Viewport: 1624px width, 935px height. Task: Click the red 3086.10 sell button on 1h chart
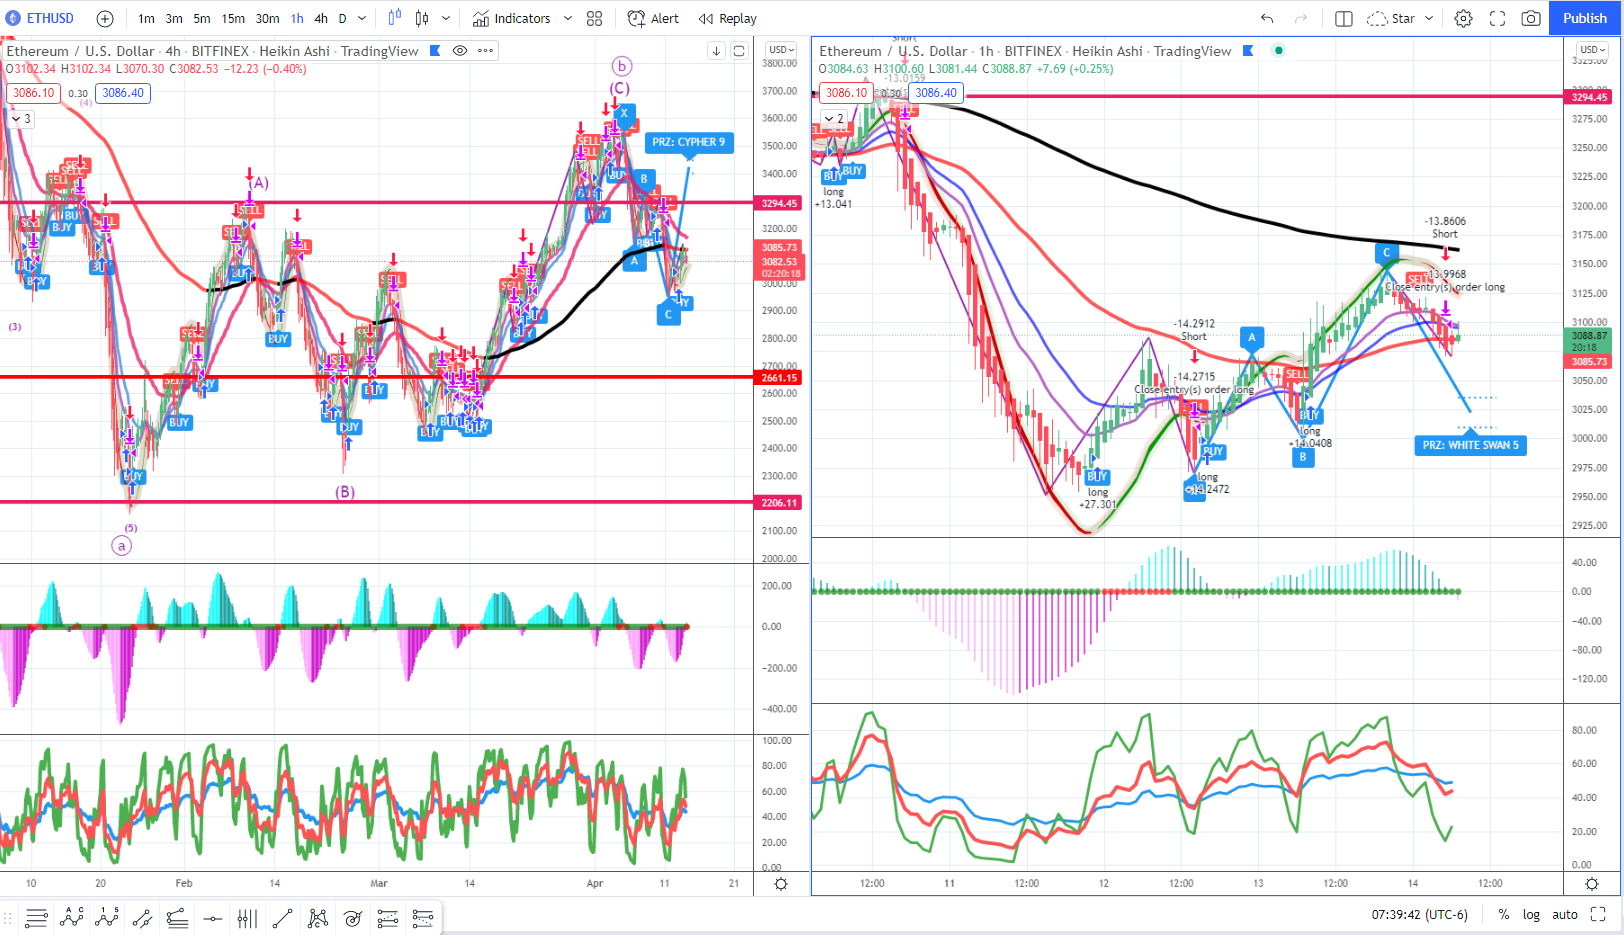click(847, 93)
